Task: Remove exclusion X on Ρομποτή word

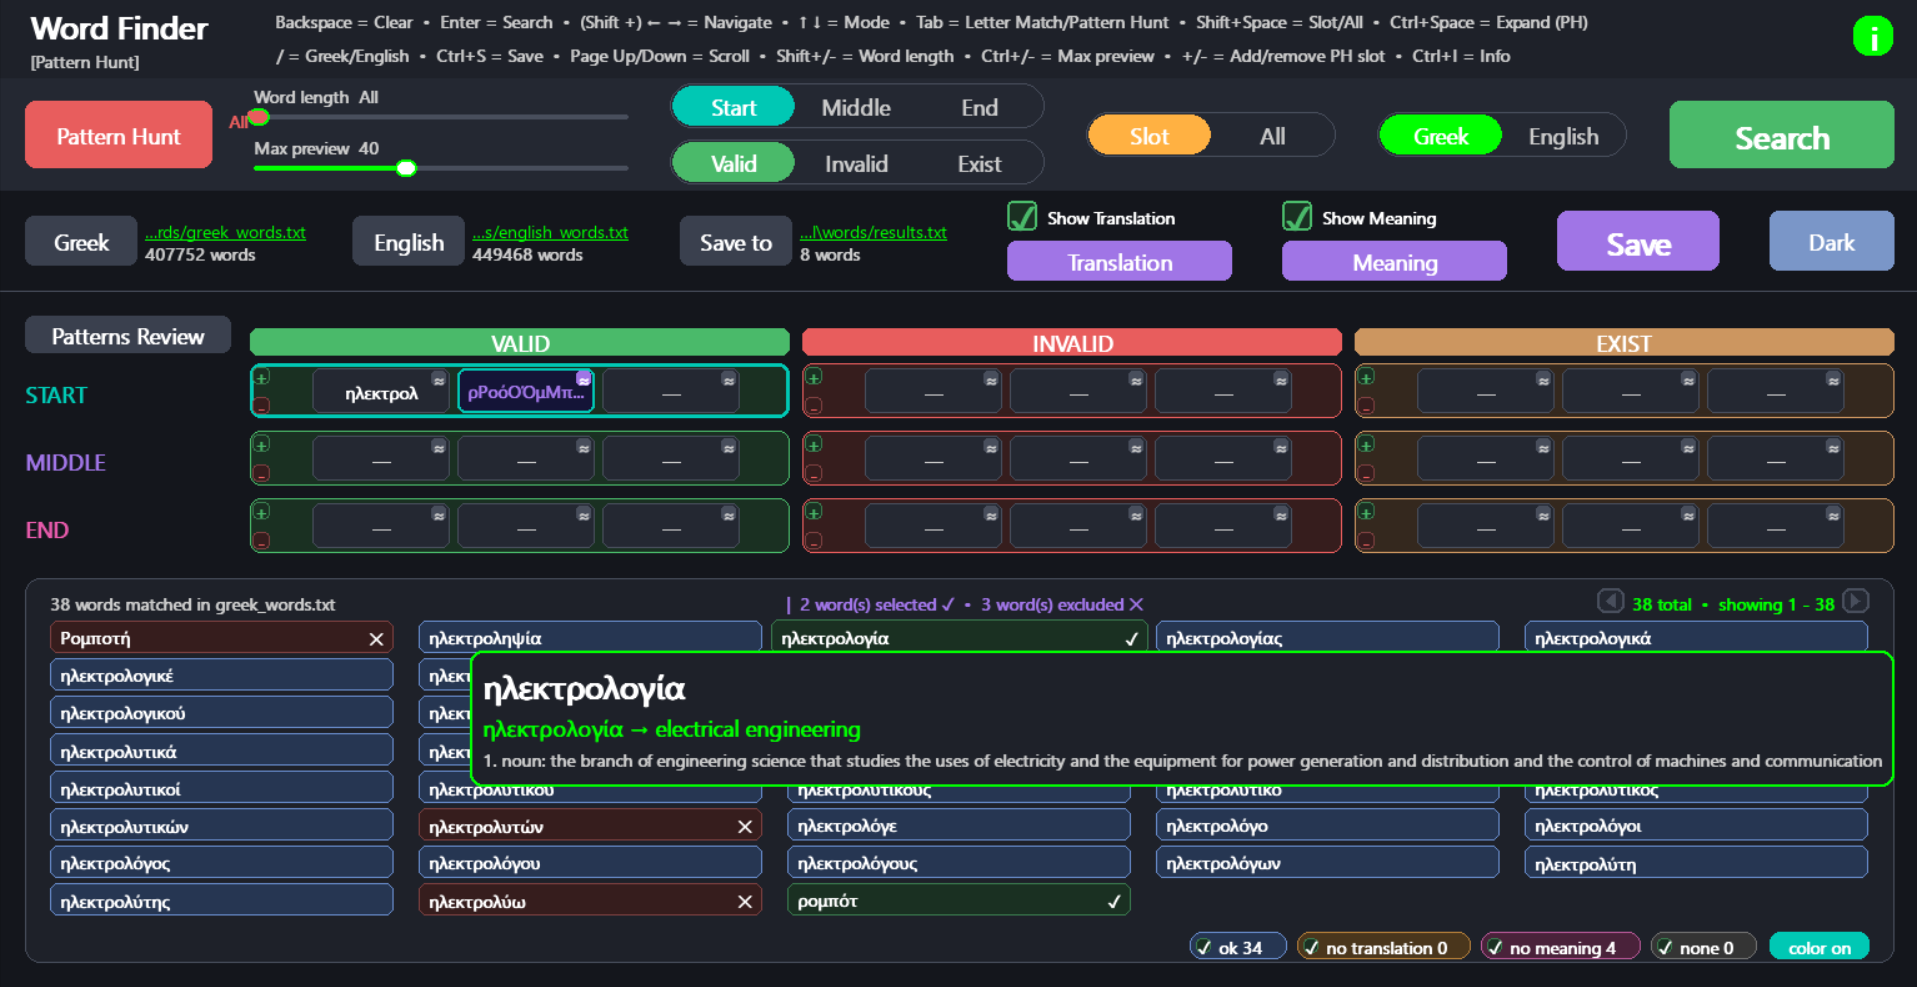Action: (376, 639)
